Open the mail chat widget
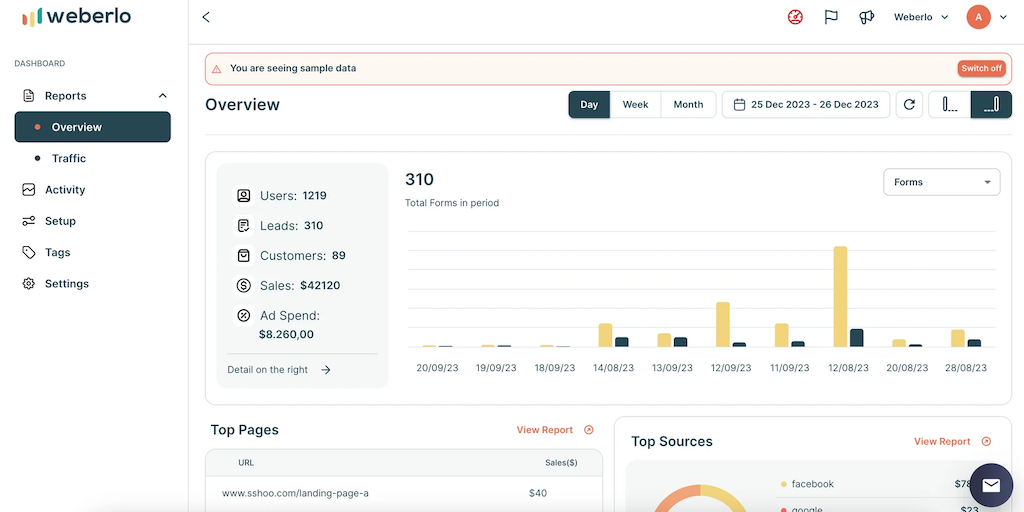This screenshot has height=512, width=1024. (x=990, y=485)
